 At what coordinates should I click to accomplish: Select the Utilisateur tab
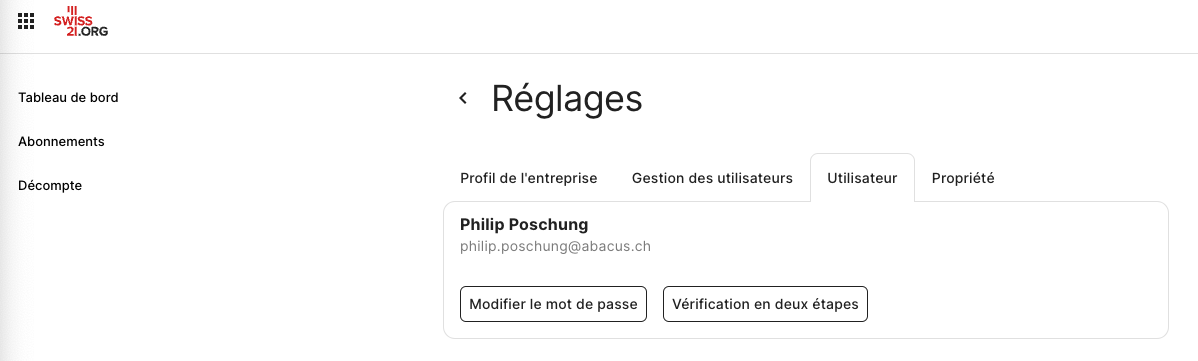(x=862, y=178)
